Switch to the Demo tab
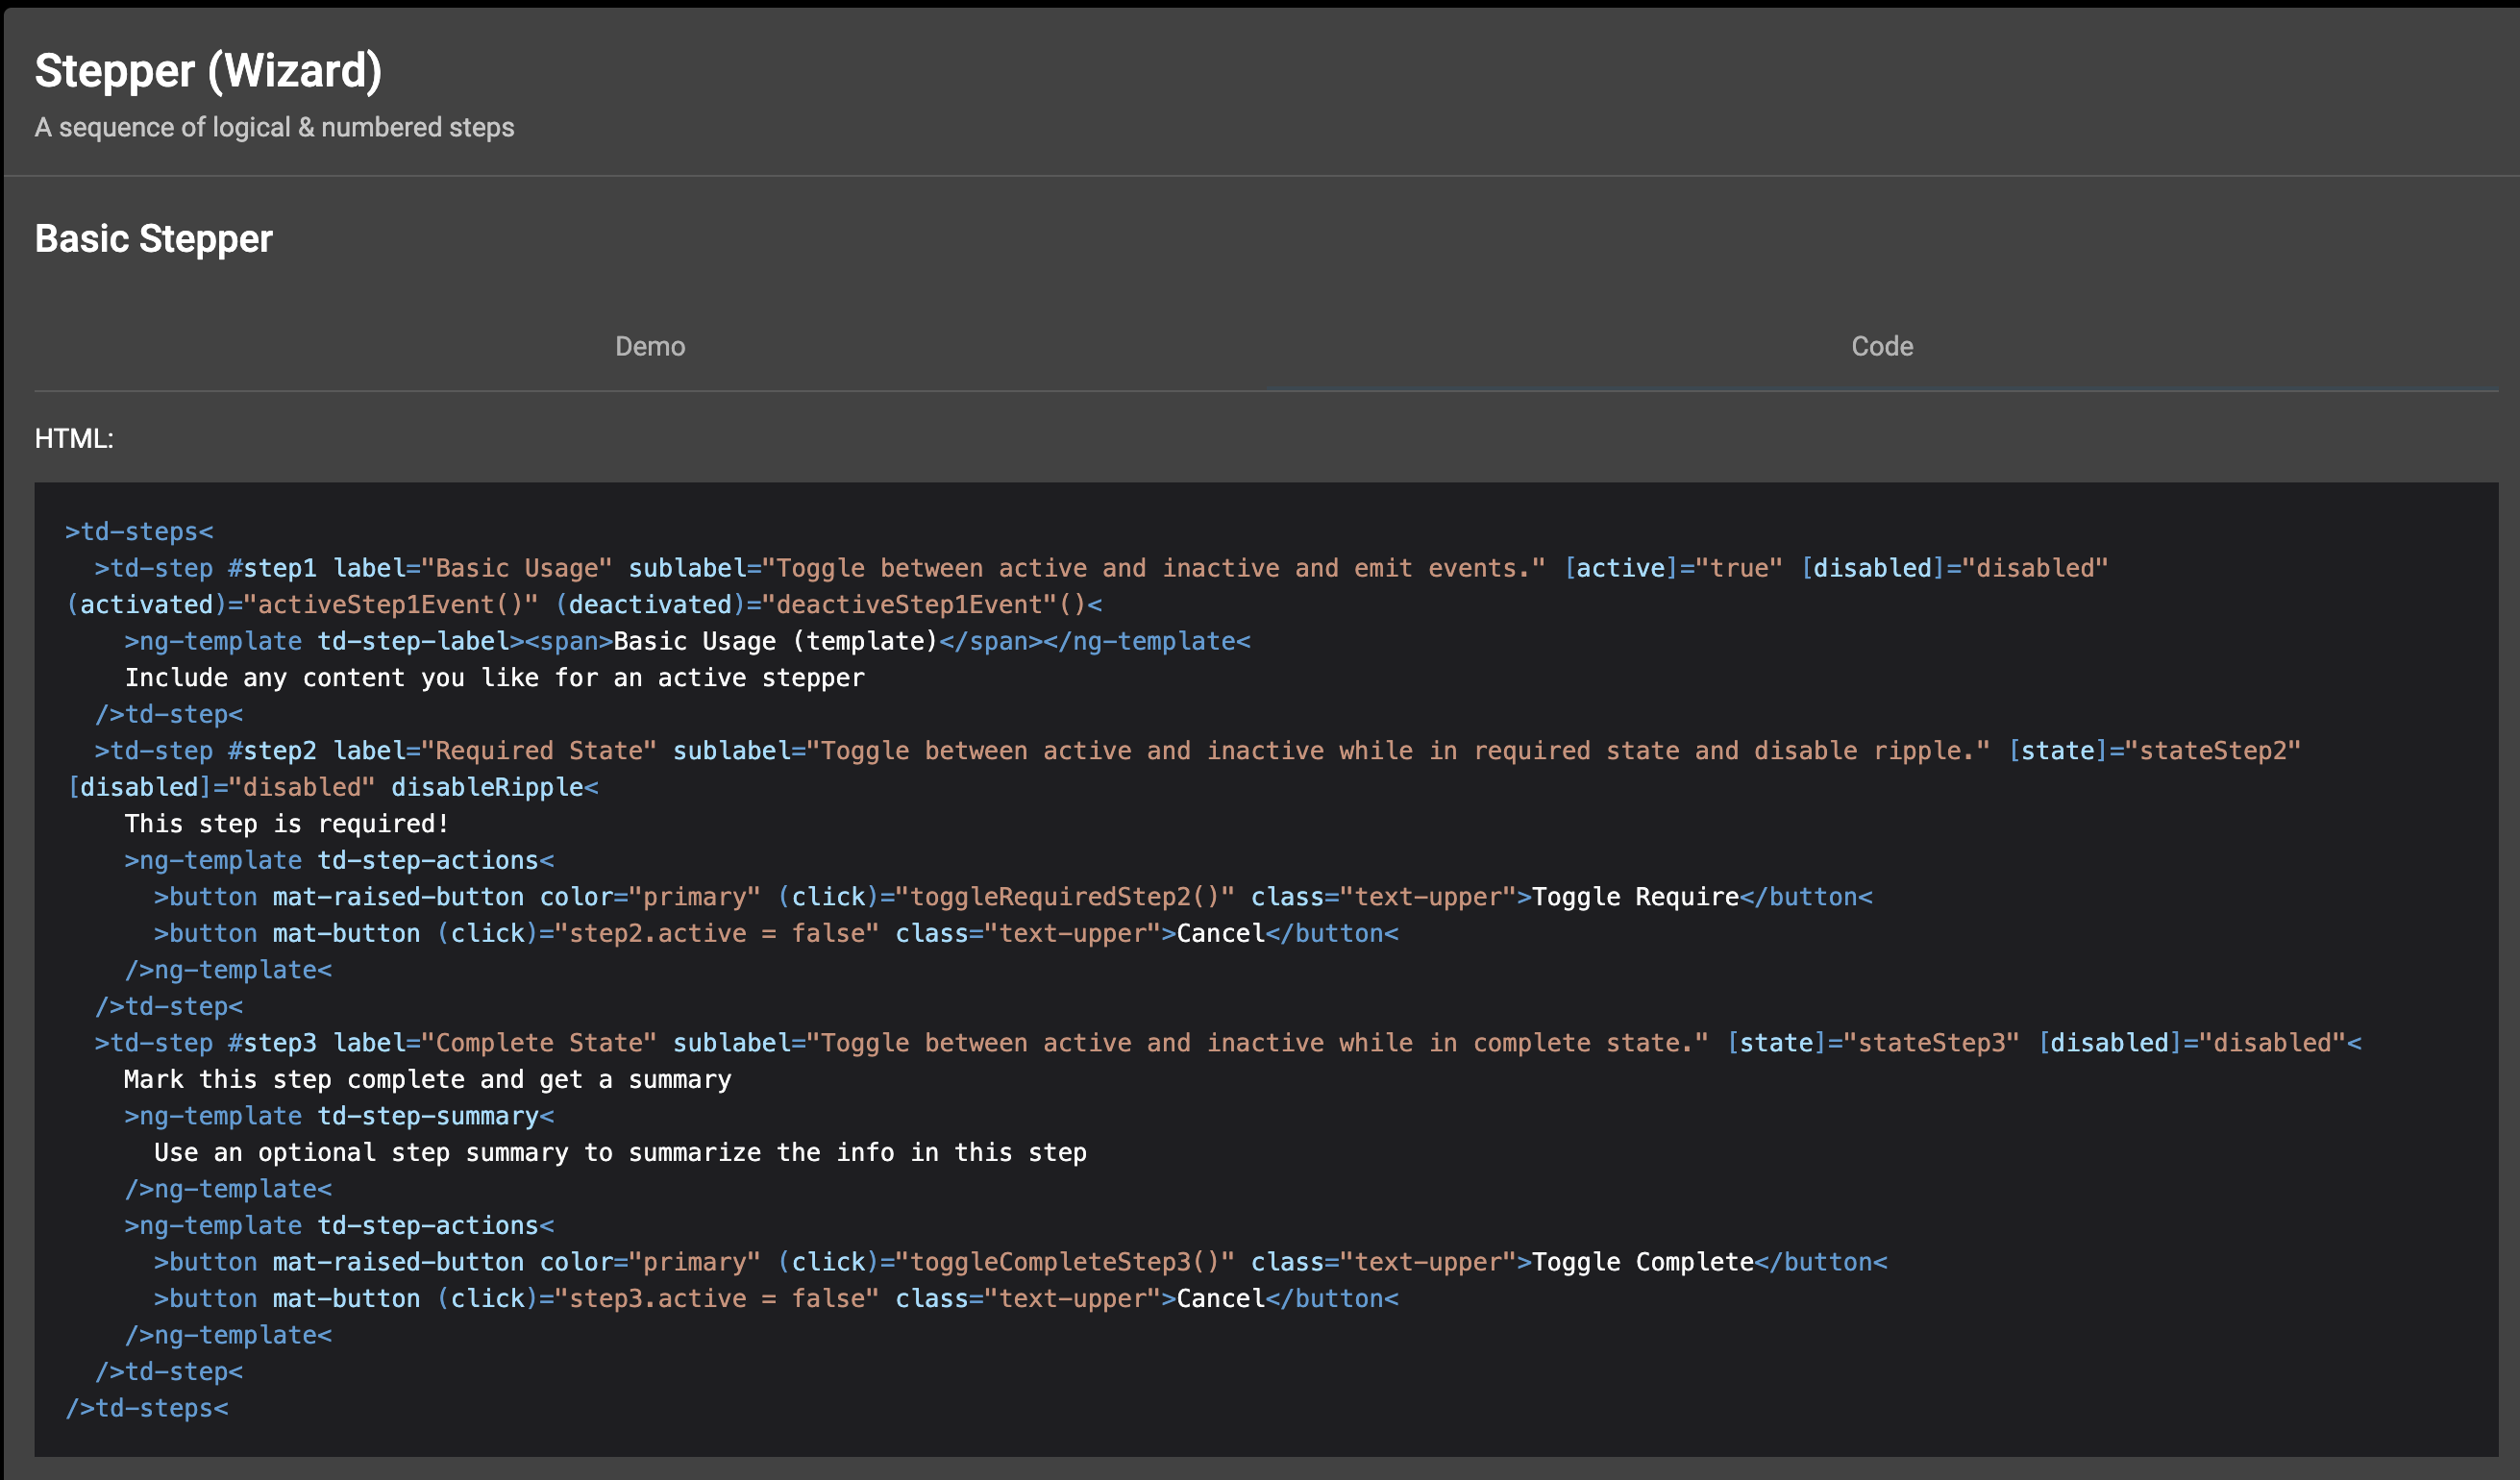 (651, 346)
